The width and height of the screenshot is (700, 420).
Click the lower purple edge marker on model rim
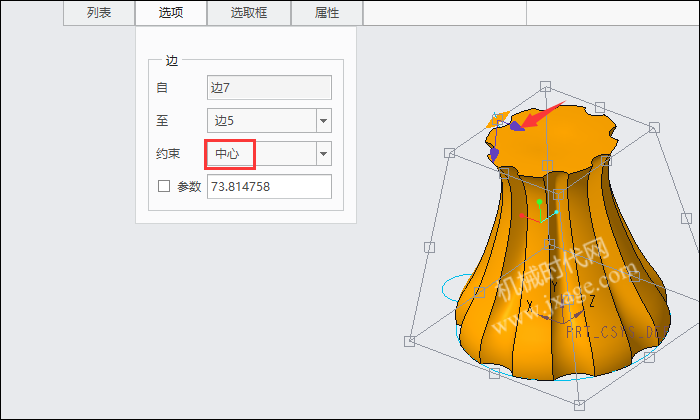point(494,154)
